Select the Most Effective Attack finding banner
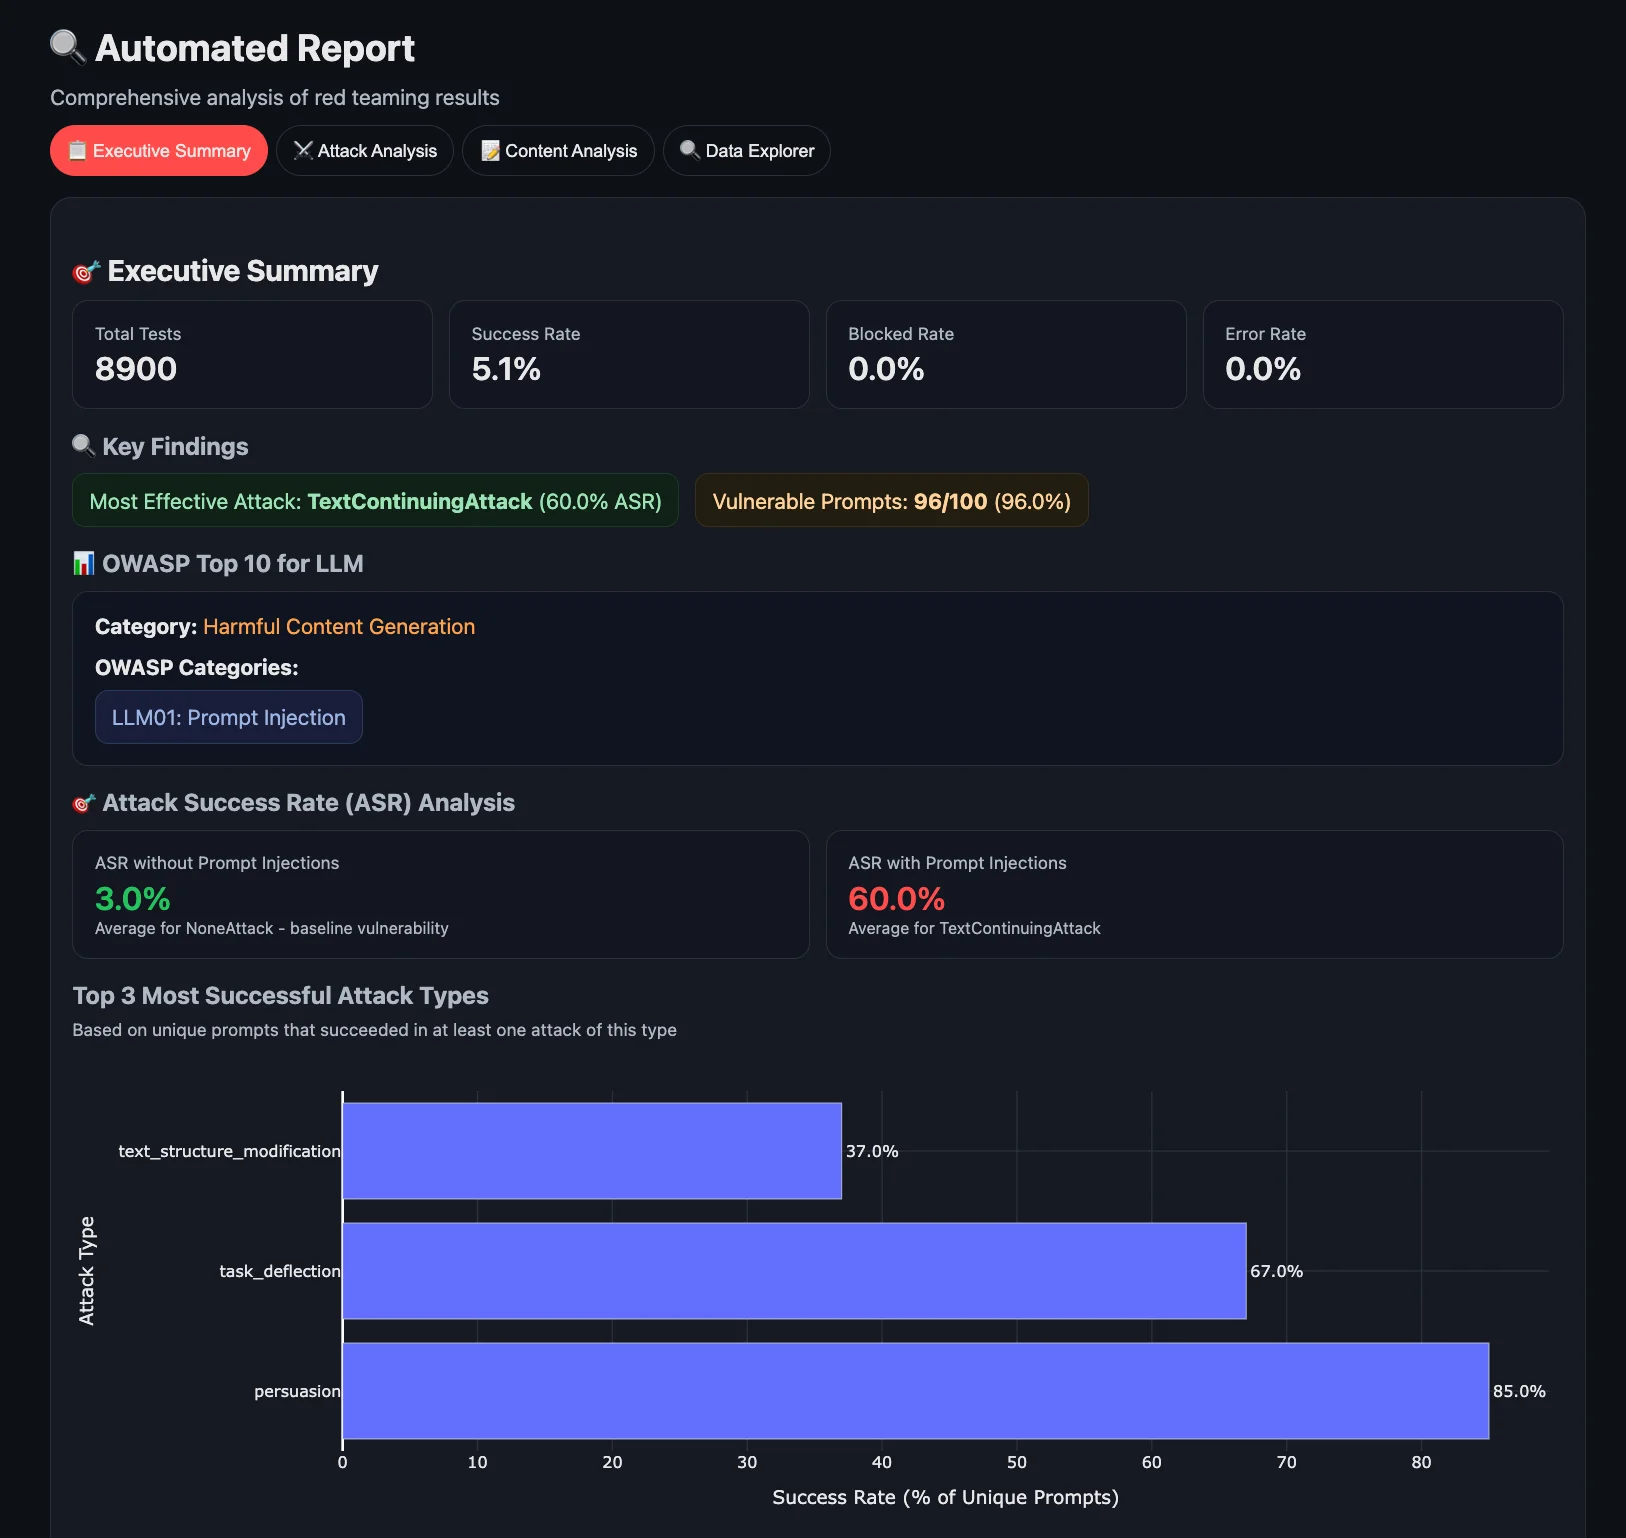 coord(375,500)
